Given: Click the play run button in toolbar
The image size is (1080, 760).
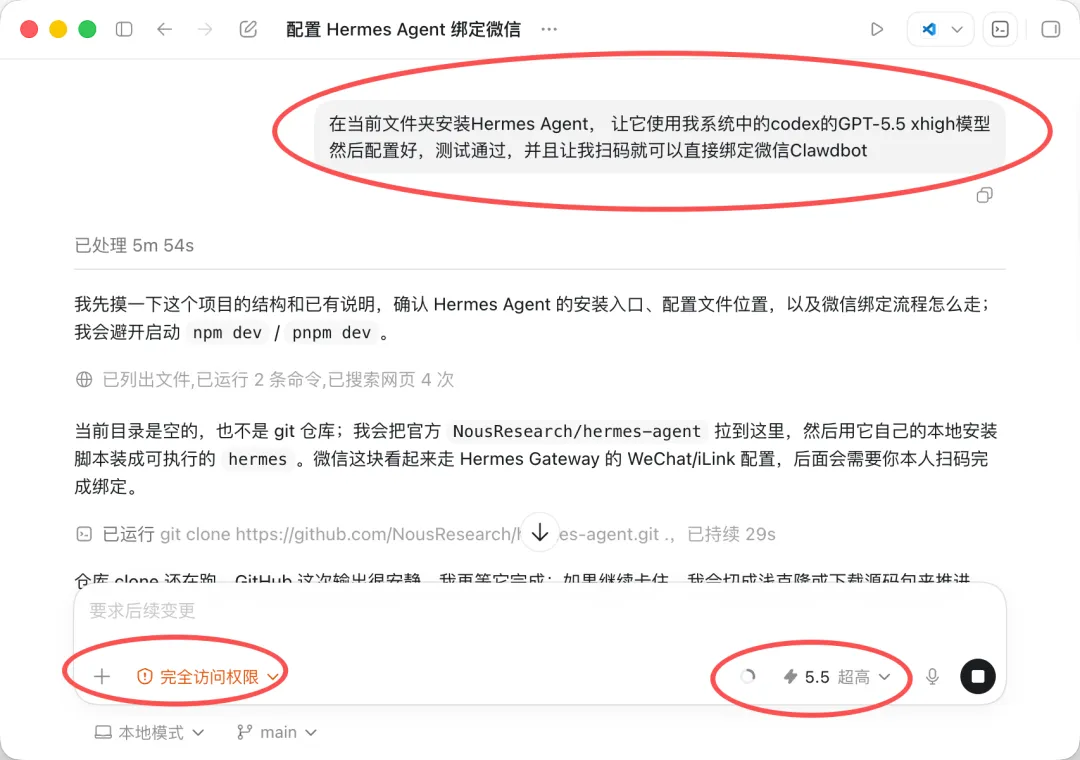Looking at the screenshot, I should pos(877,29).
